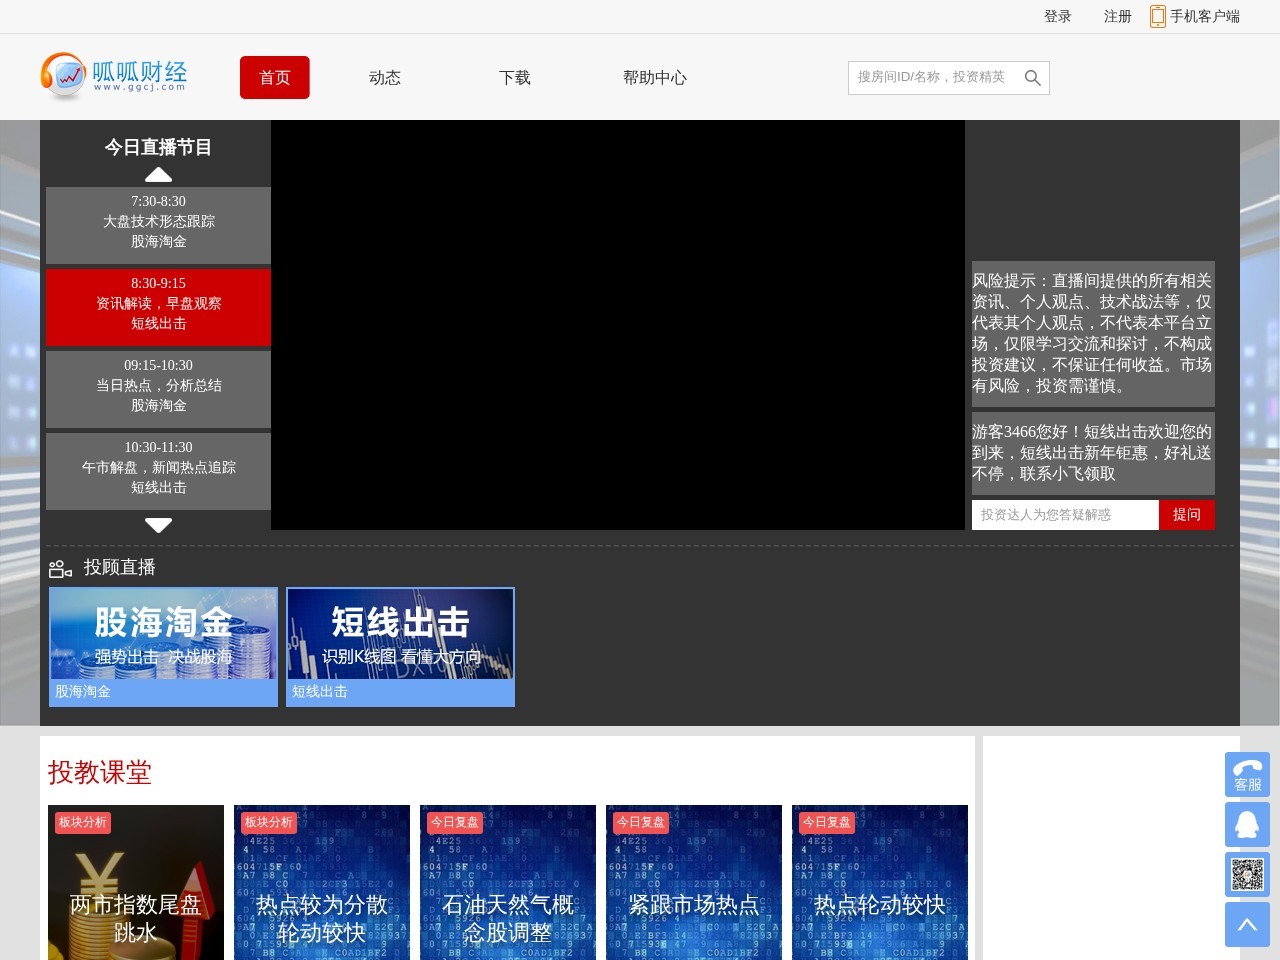Click the question input field
The height and width of the screenshot is (960, 1280).
(1066, 514)
